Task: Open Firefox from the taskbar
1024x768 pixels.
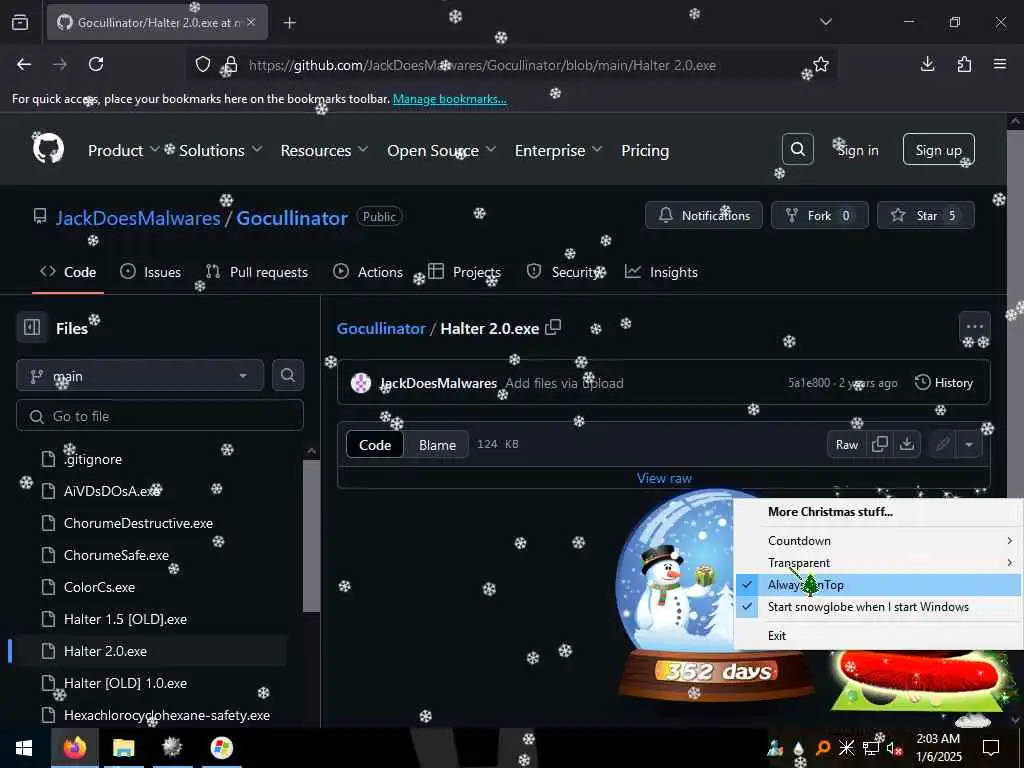Action: (75, 747)
